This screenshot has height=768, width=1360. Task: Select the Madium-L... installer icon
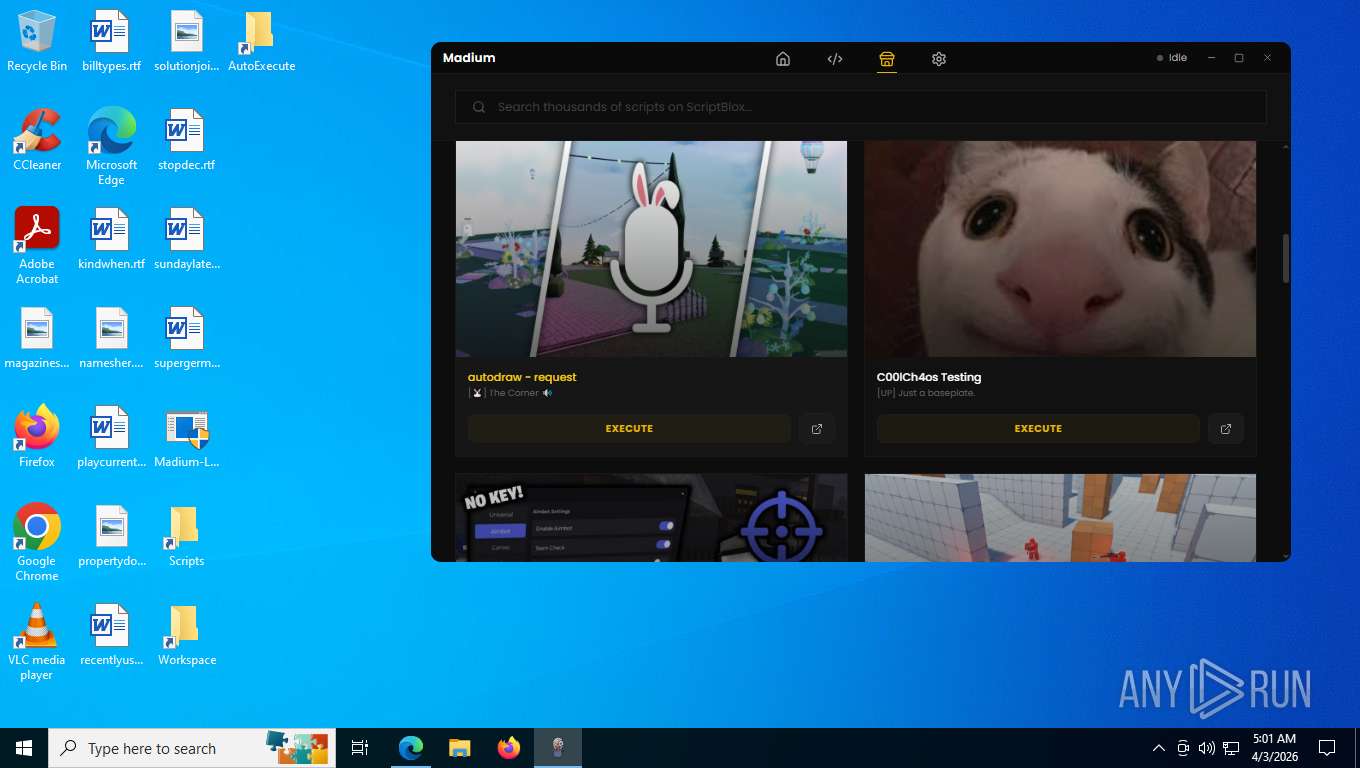(186, 437)
